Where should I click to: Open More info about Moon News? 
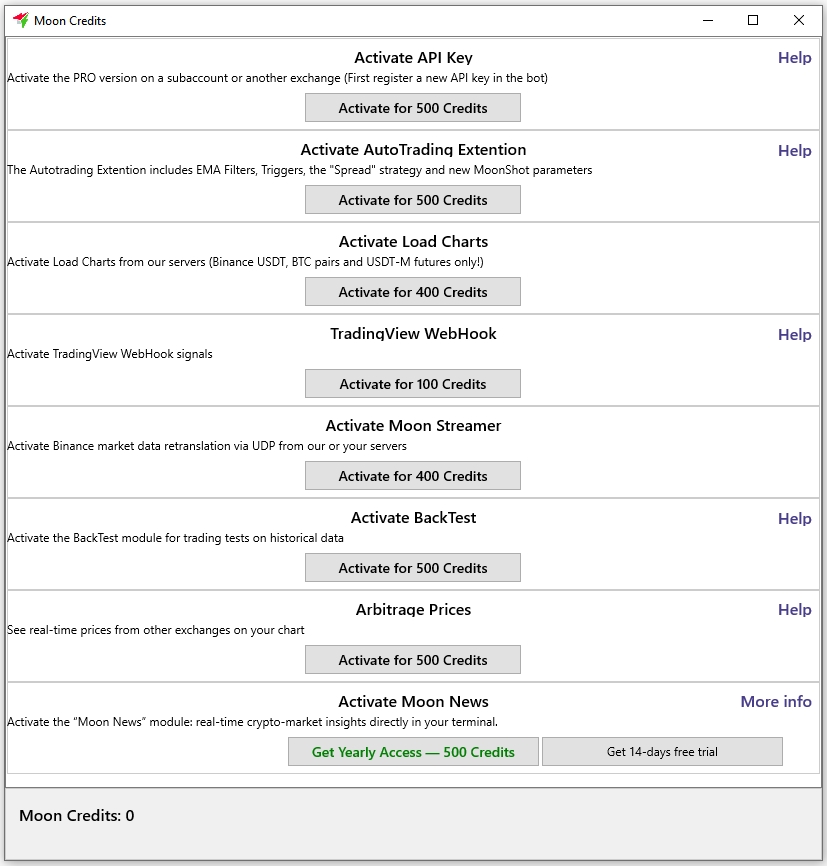776,701
